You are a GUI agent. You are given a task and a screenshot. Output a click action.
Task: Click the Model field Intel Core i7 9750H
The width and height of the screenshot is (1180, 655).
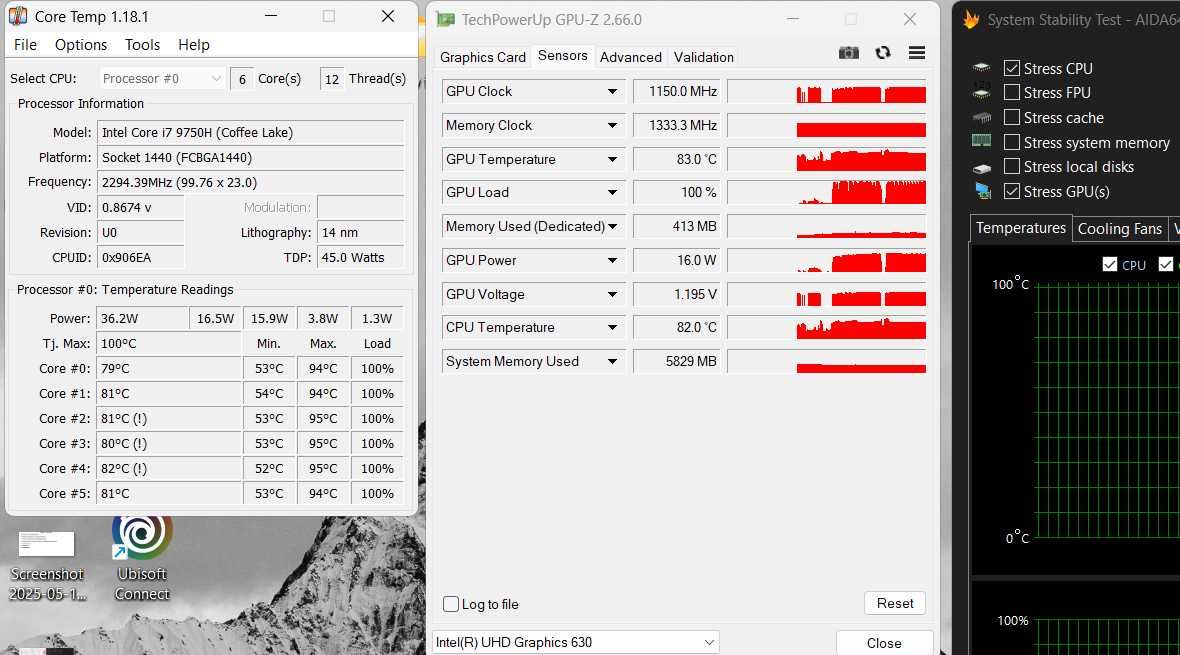tap(250, 133)
